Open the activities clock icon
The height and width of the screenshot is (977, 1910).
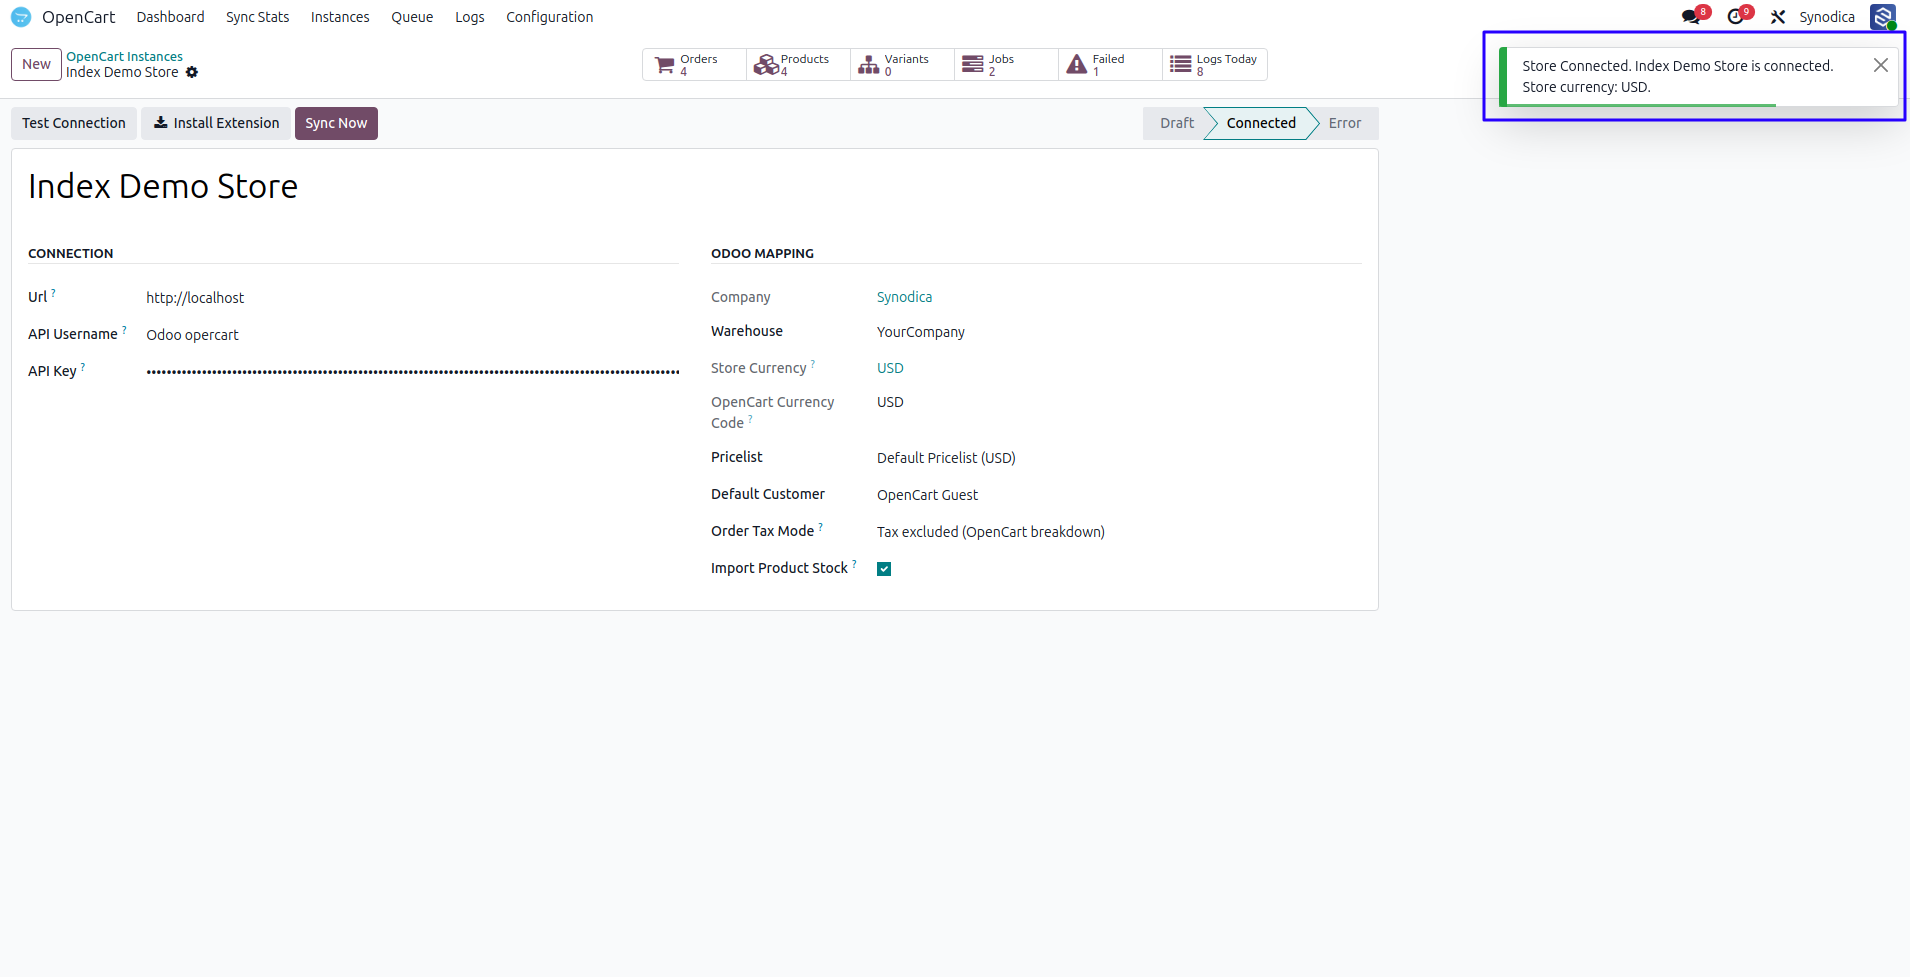tap(1738, 17)
